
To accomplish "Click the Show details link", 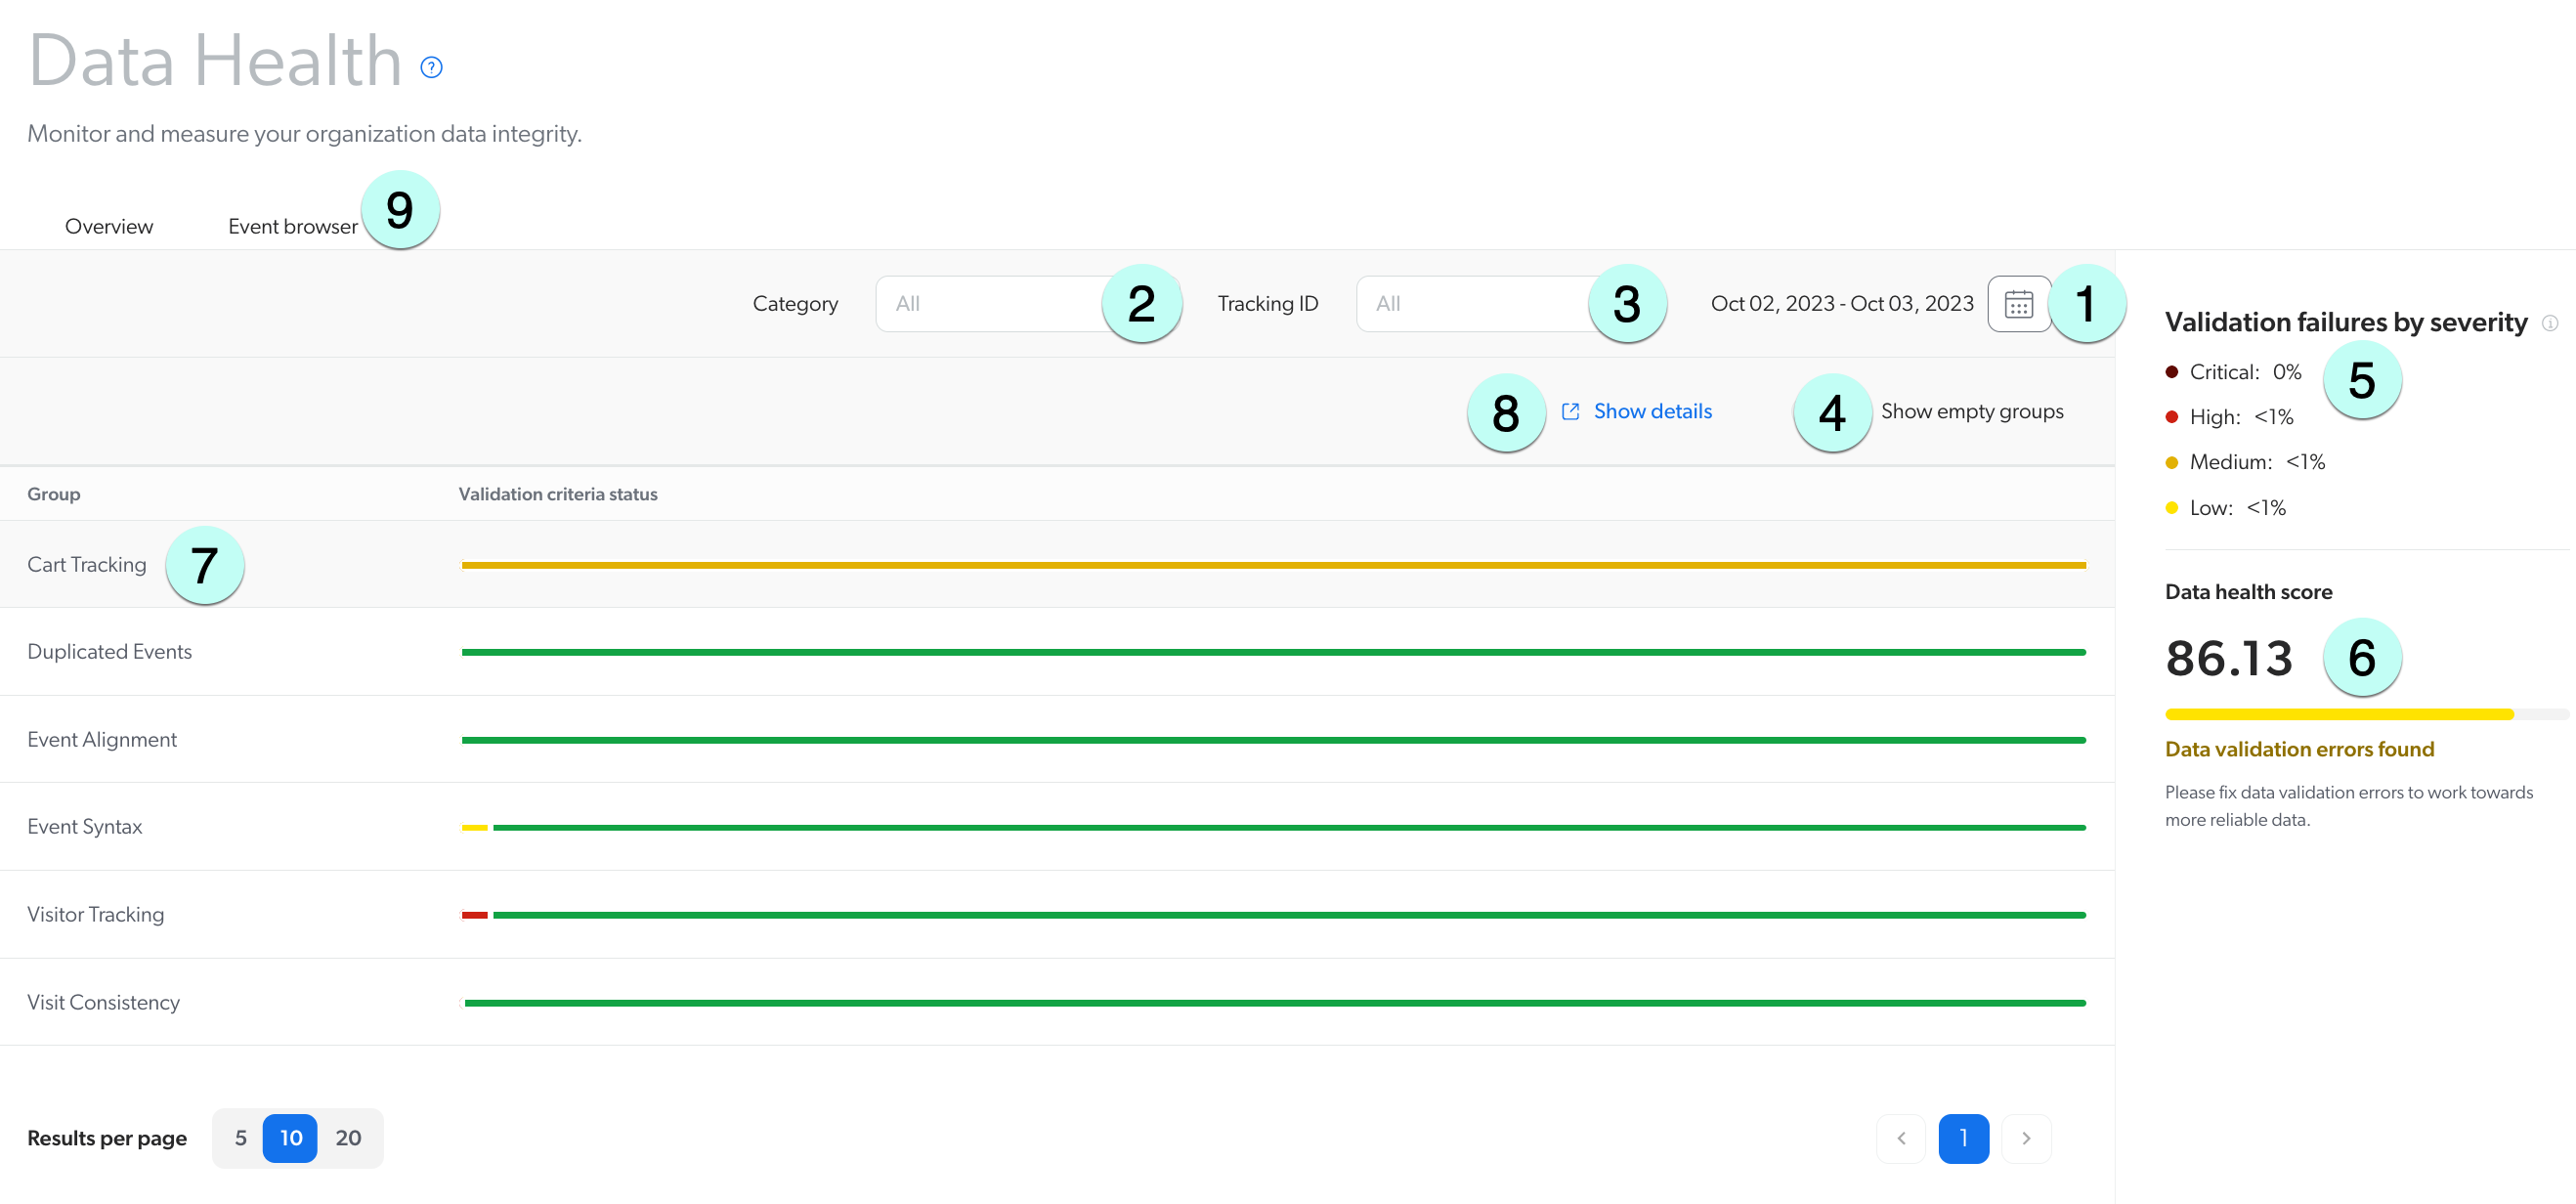I will pyautogui.click(x=1652, y=411).
